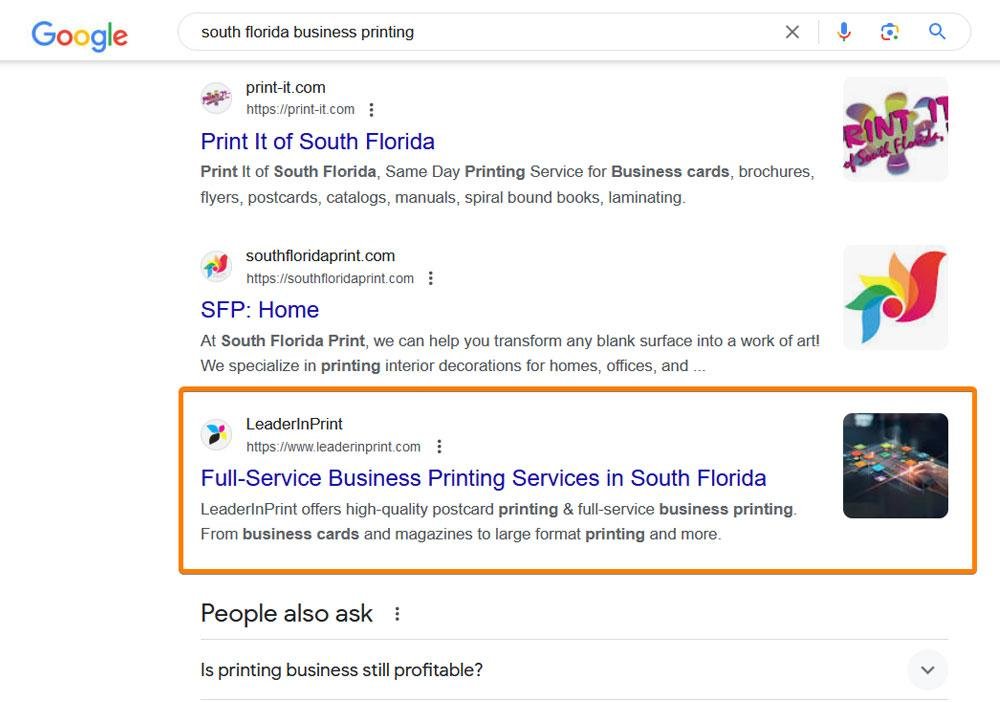Click the LeaderInPrint result thumbnail image
Image resolution: width=1000 pixels, height=702 pixels.
(895, 465)
